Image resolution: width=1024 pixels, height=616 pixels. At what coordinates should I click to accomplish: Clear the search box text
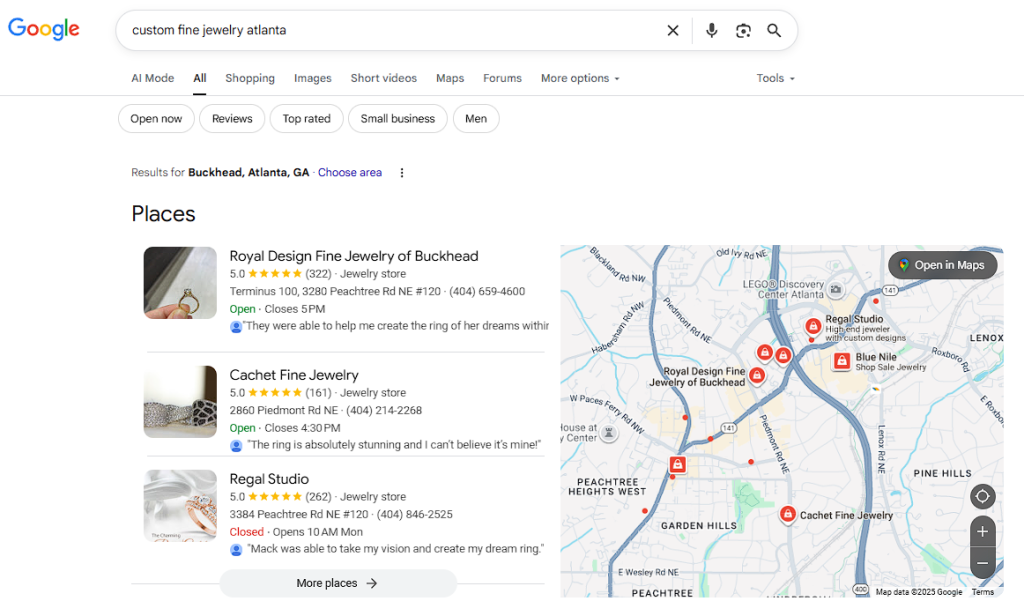[673, 30]
